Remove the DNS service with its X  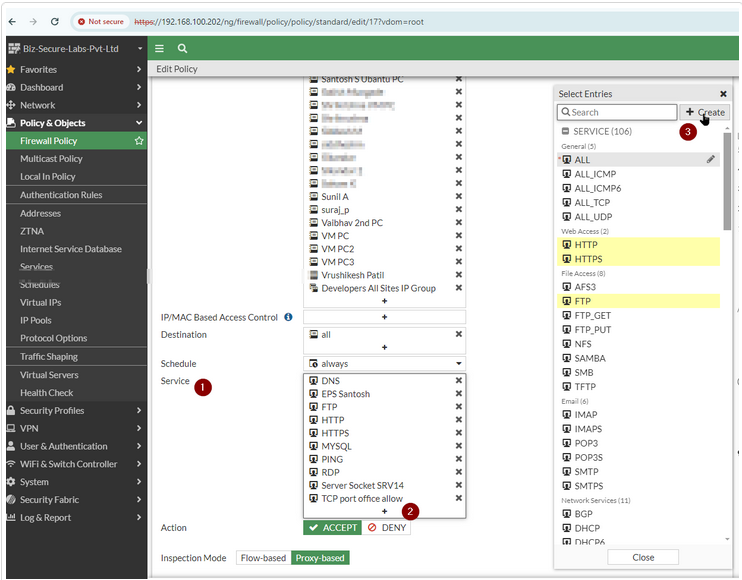pos(459,381)
